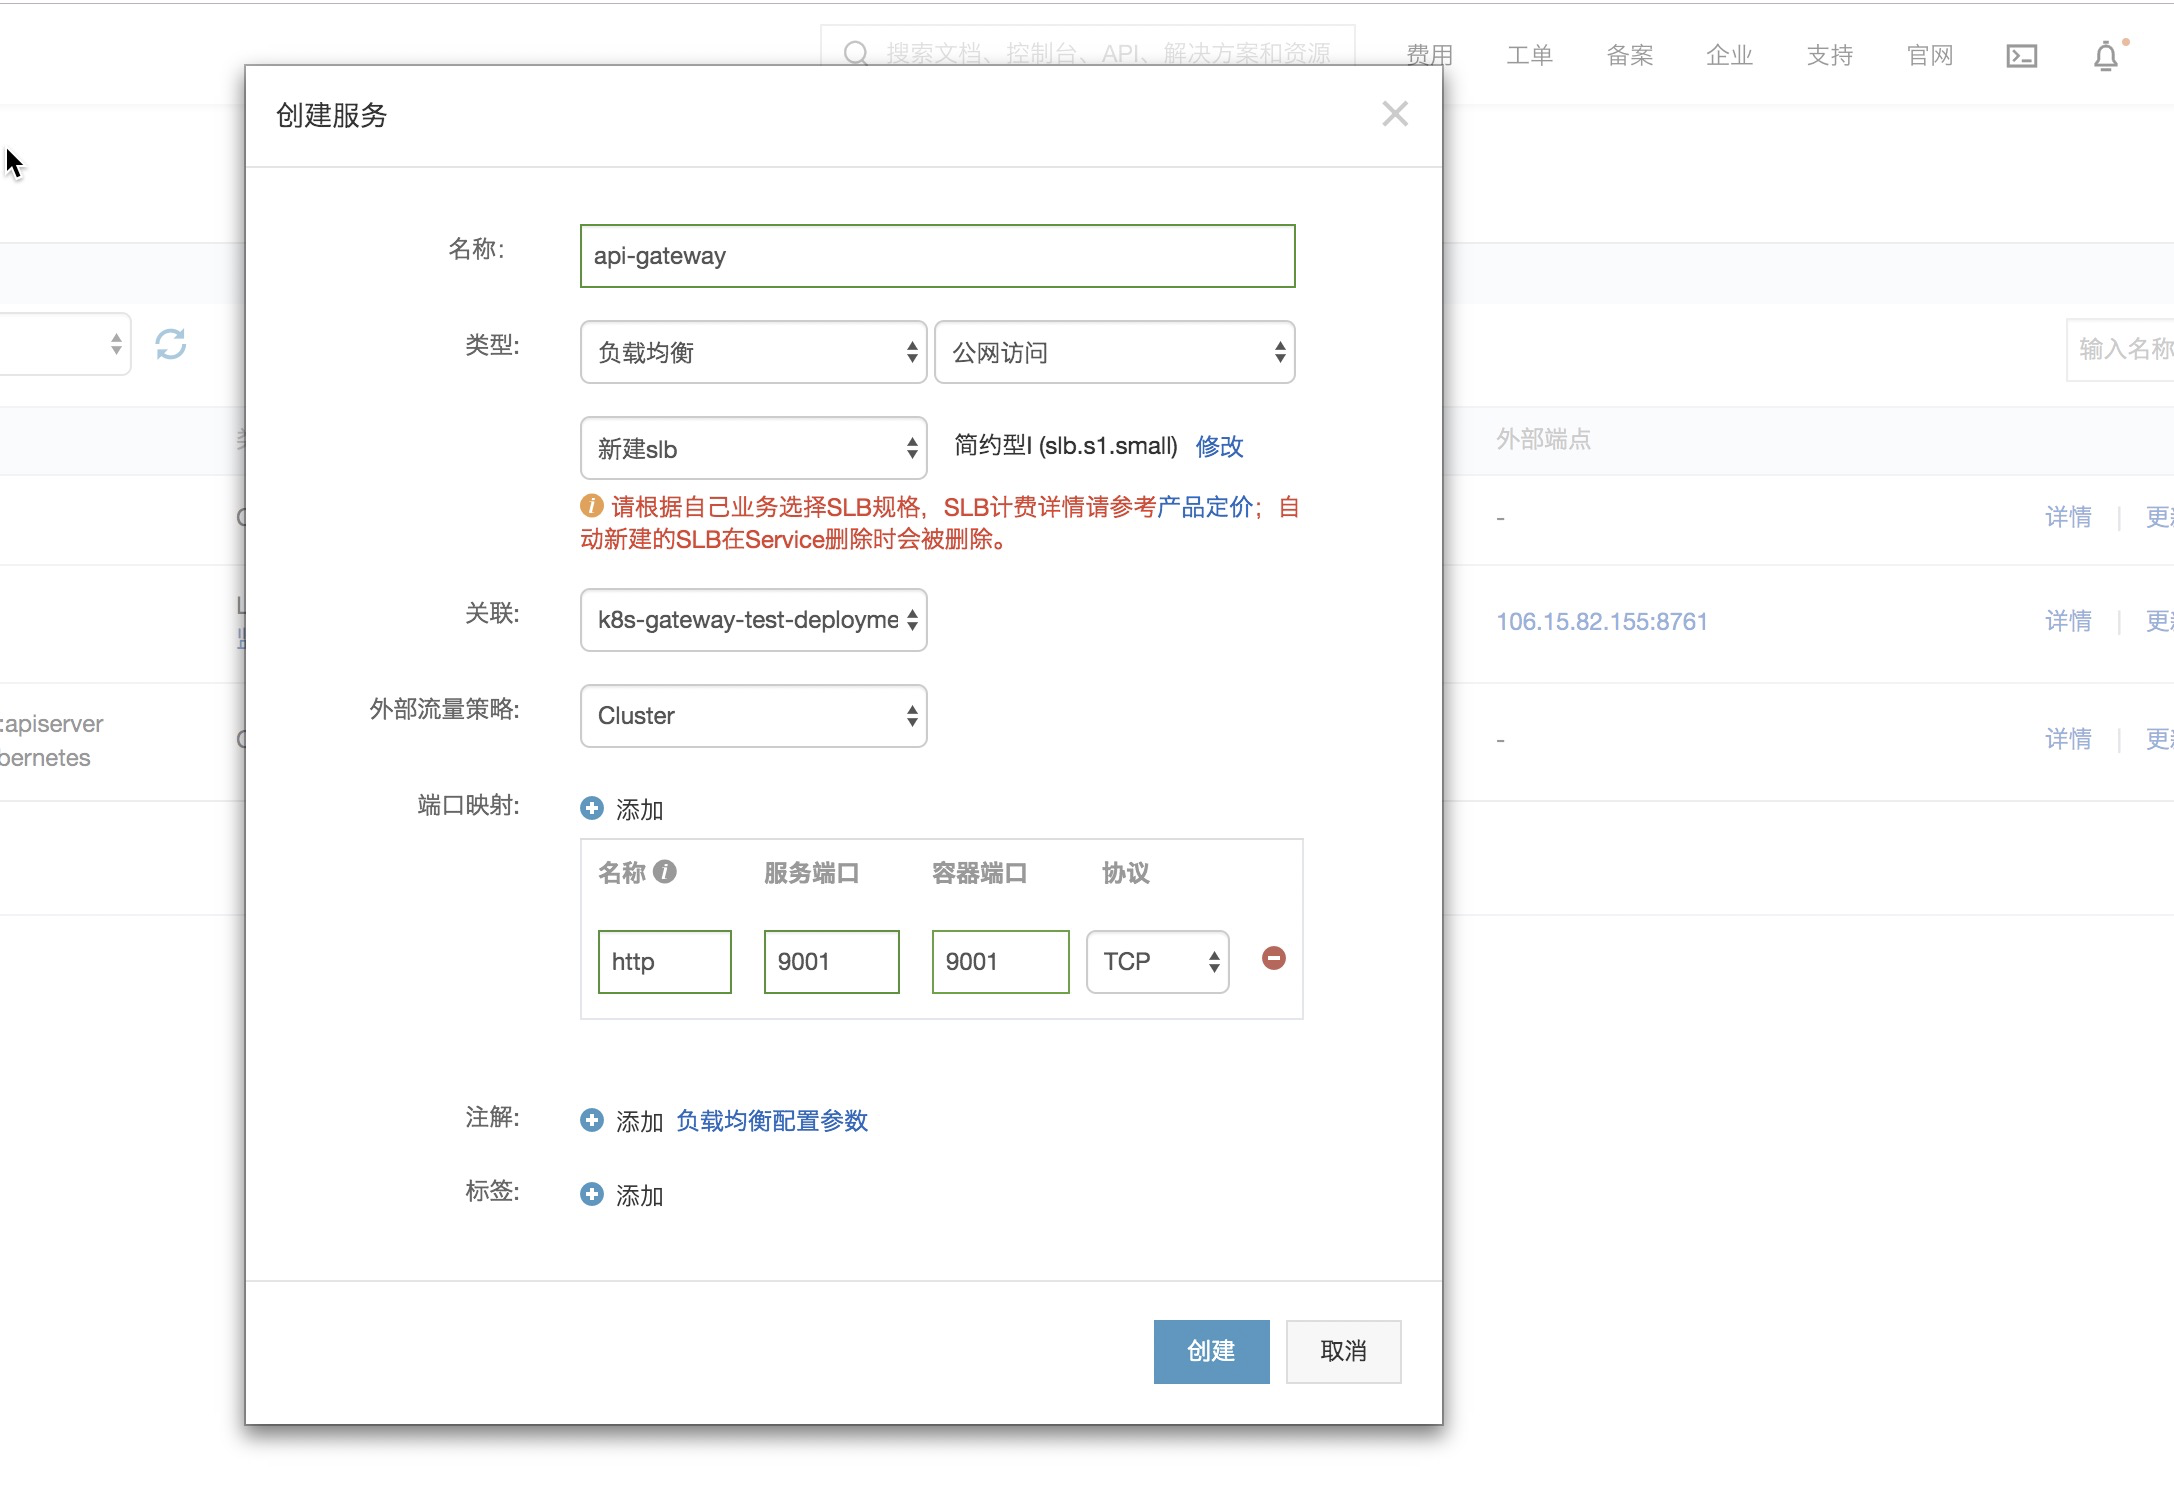Open the 产品定价 pricing link

point(1205,507)
